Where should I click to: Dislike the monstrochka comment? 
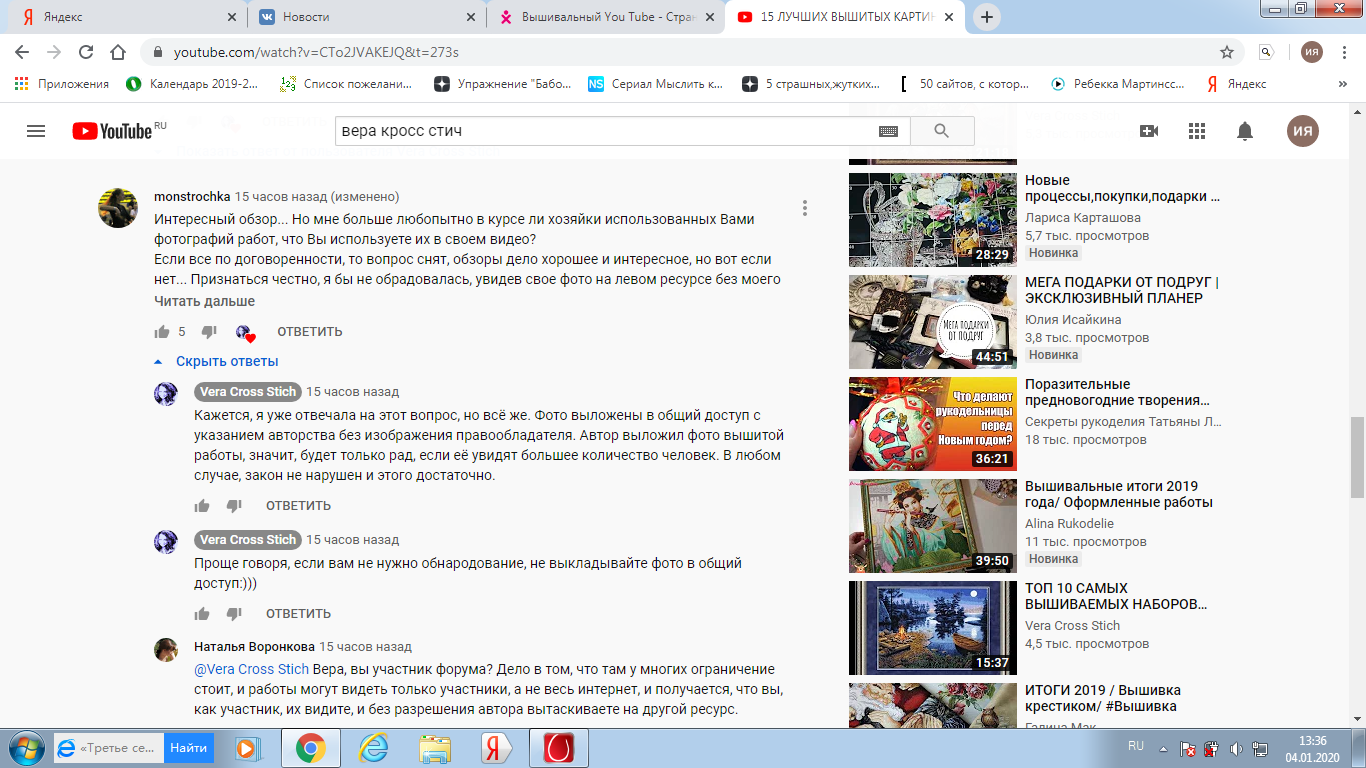click(x=209, y=332)
